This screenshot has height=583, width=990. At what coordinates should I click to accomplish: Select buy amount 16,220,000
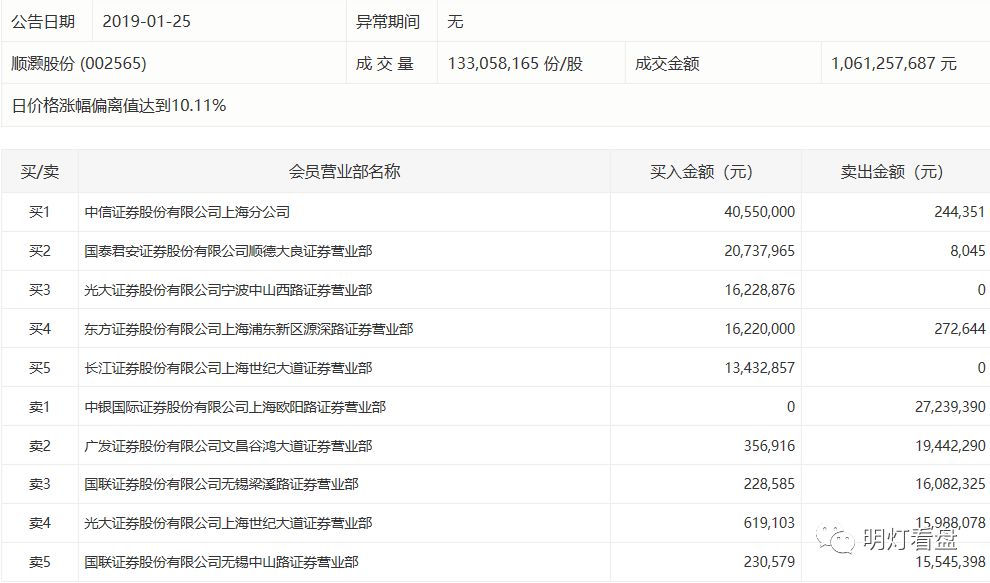click(760, 329)
